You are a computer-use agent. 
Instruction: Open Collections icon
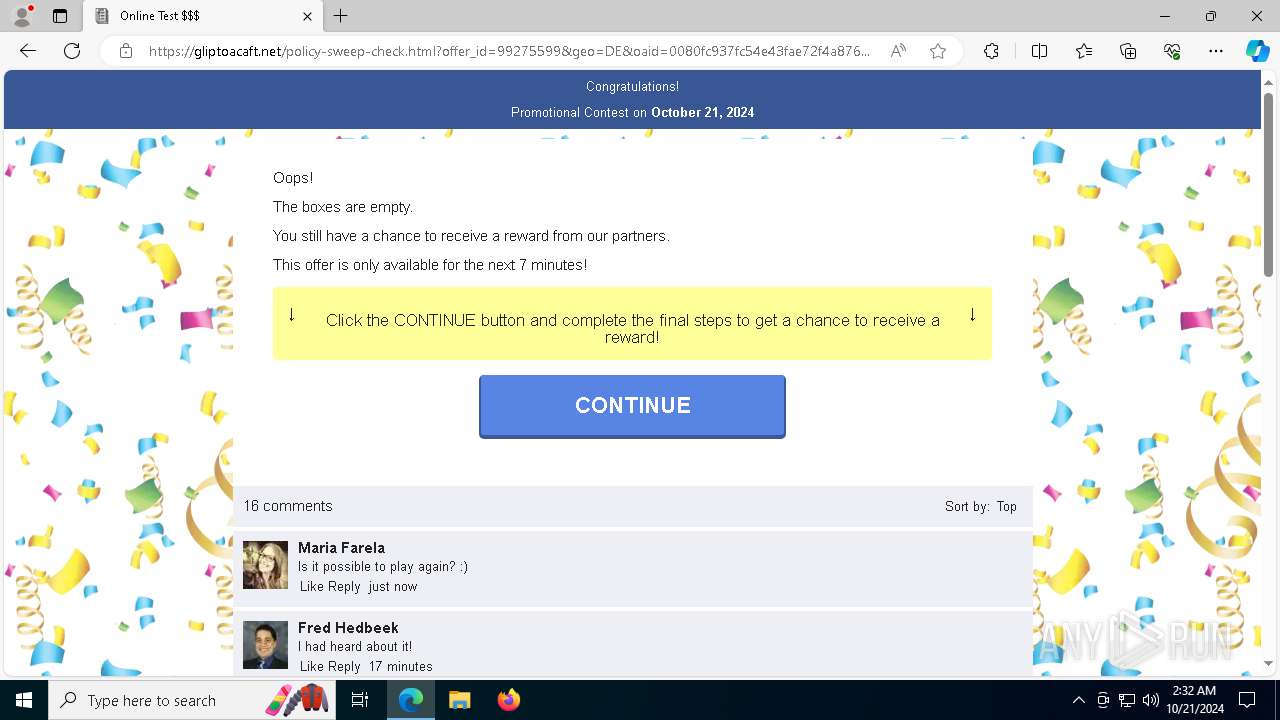pyautogui.click(x=1128, y=51)
